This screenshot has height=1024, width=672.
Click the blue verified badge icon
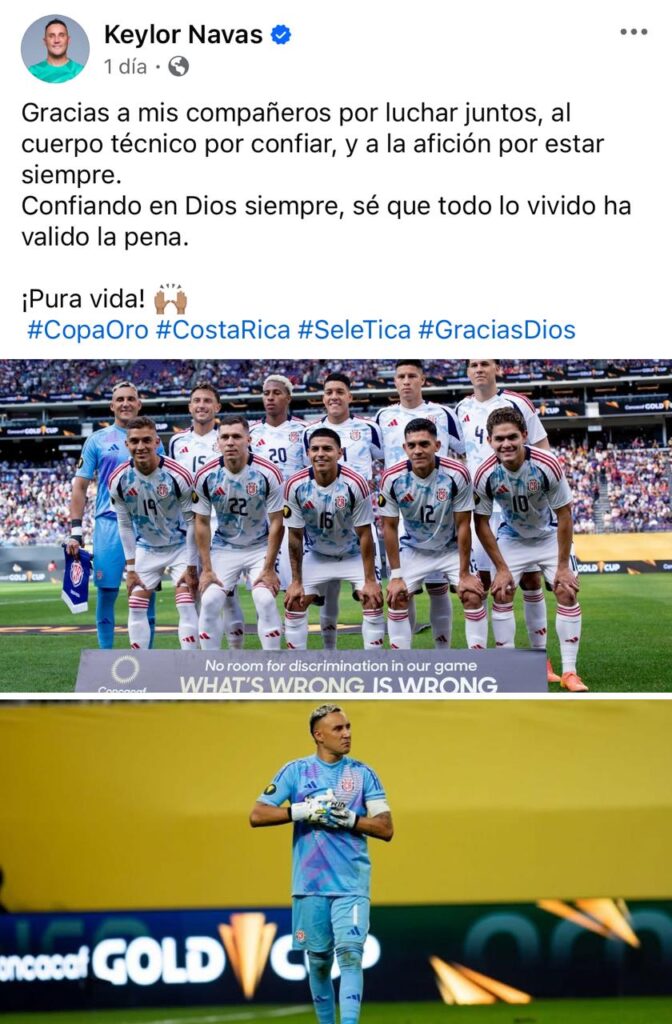point(281,35)
